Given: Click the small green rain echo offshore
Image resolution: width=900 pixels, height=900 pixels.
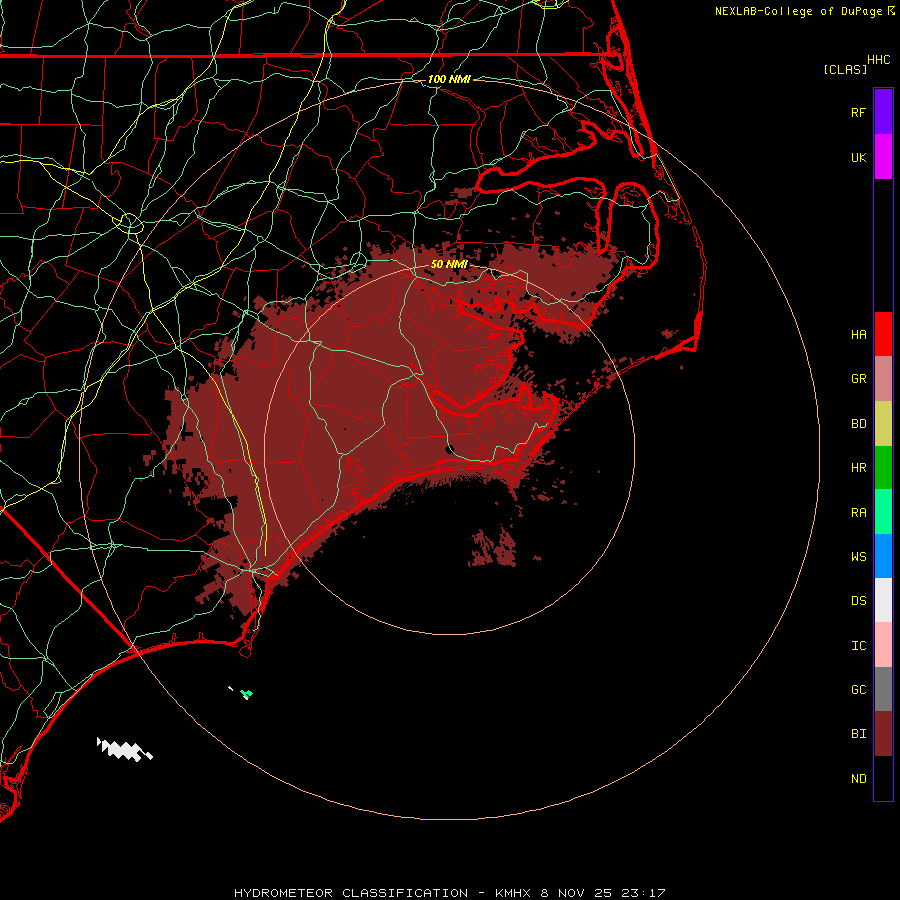Looking at the screenshot, I should (x=247, y=694).
